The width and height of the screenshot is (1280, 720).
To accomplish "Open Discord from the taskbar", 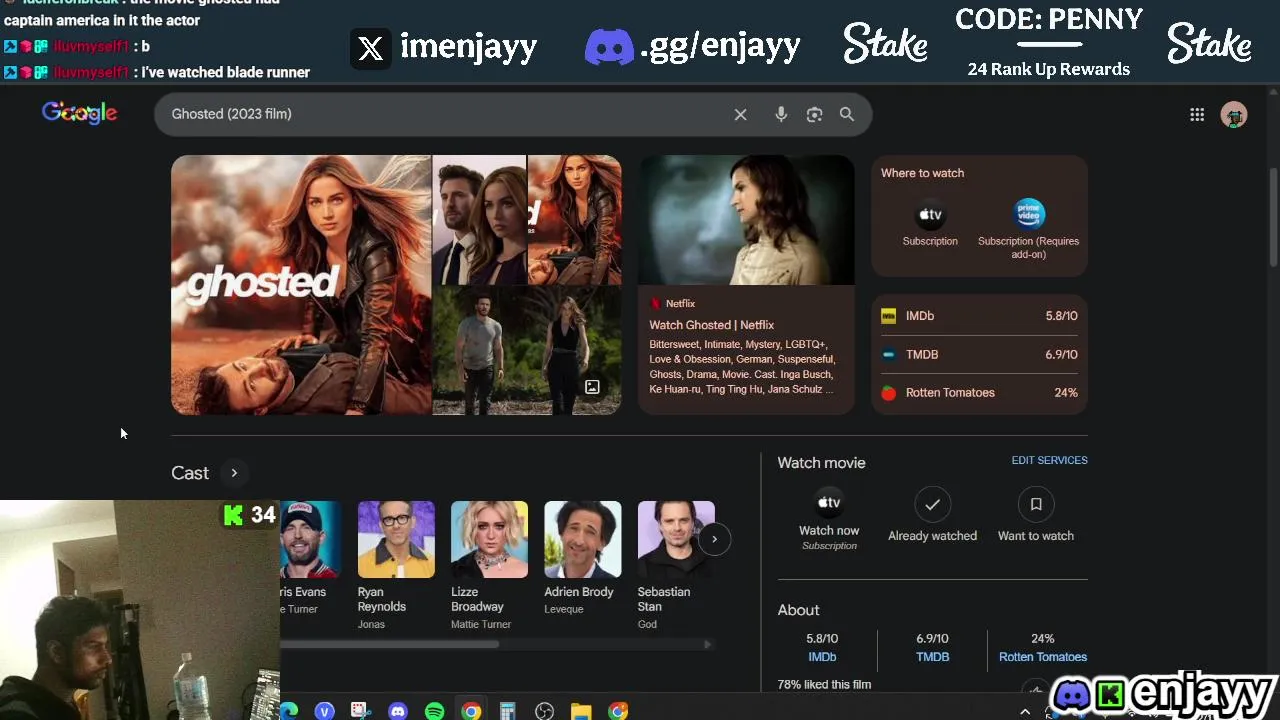I will (398, 711).
